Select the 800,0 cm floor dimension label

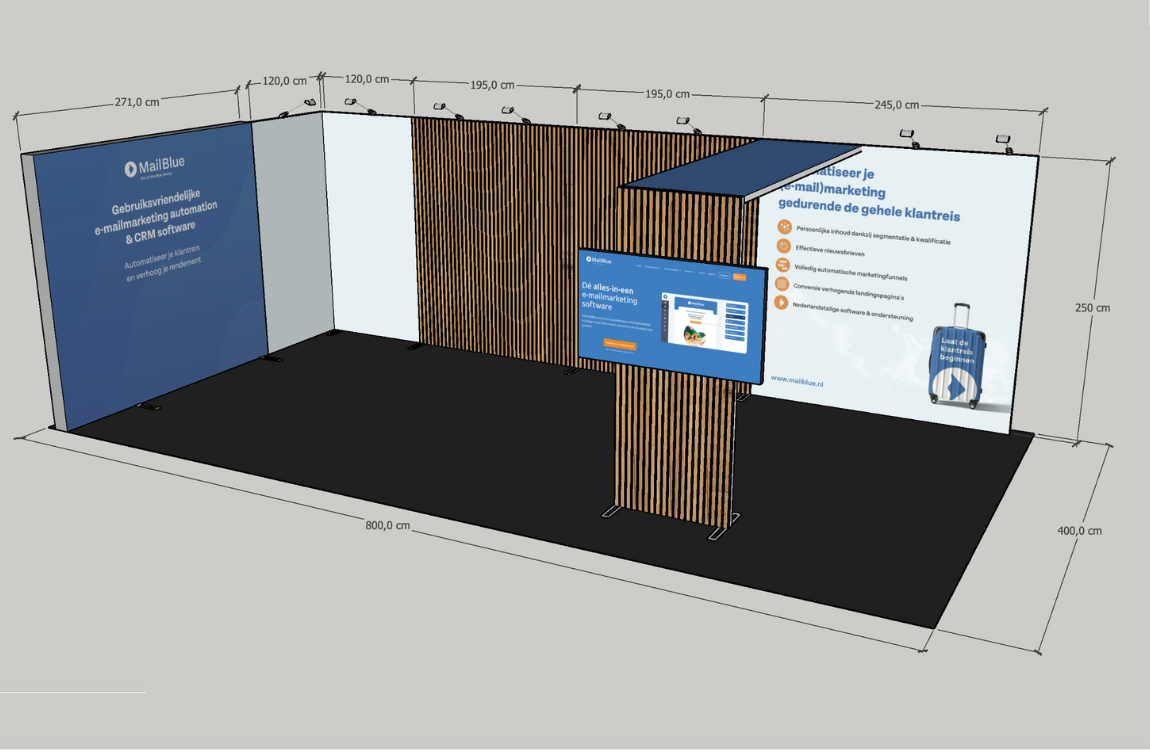(388, 525)
